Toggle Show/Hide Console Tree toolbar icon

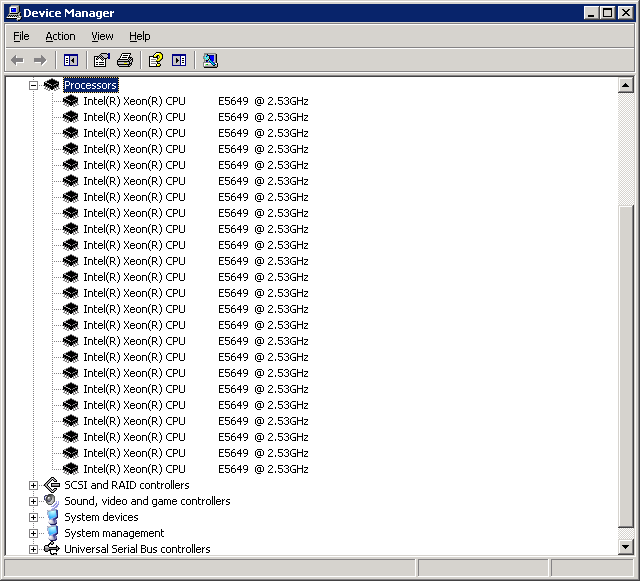71,60
